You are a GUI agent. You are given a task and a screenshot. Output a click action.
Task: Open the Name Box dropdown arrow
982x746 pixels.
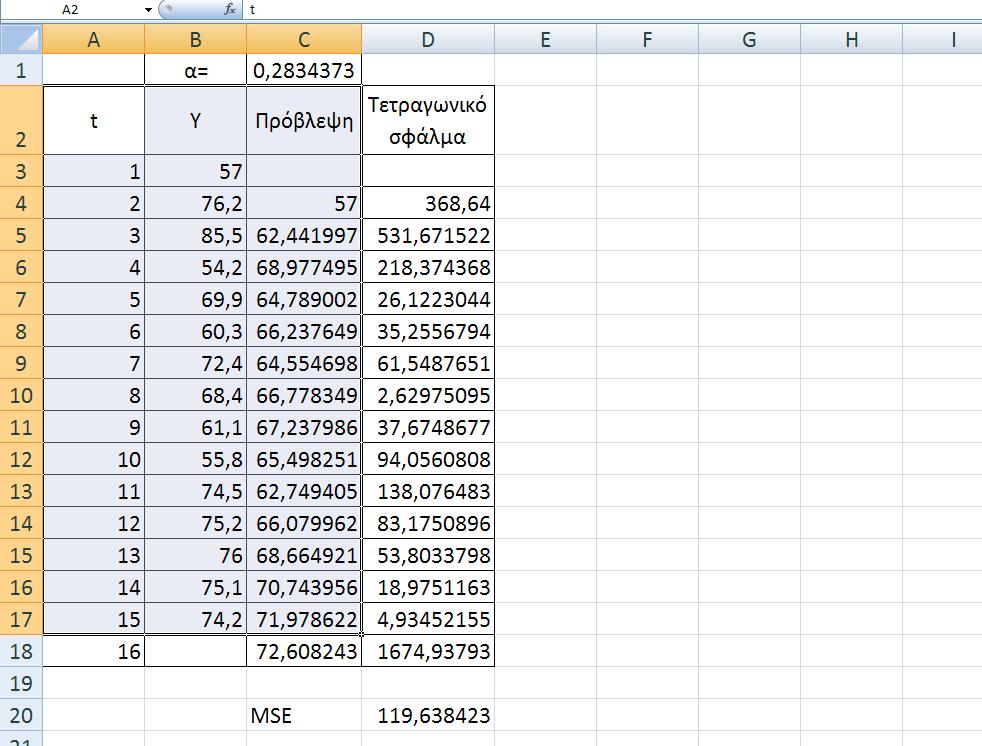(148, 9)
